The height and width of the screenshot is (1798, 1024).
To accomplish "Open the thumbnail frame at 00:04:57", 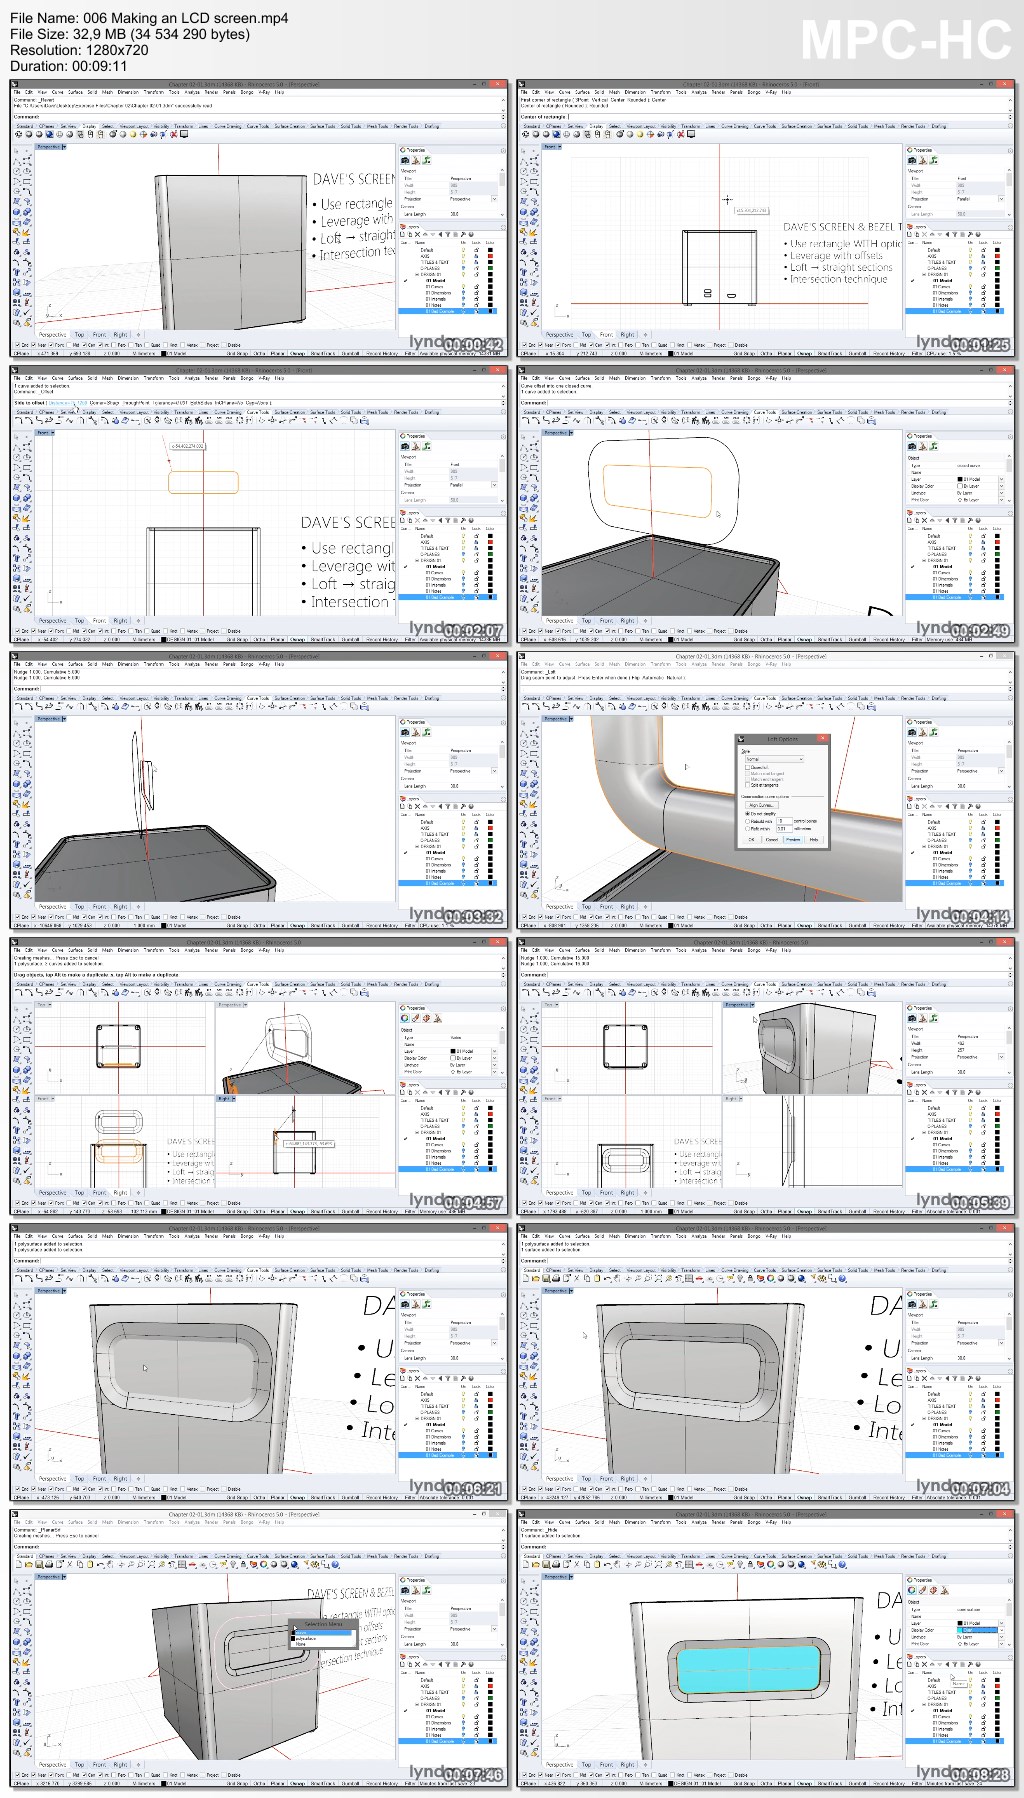I will 259,1075.
